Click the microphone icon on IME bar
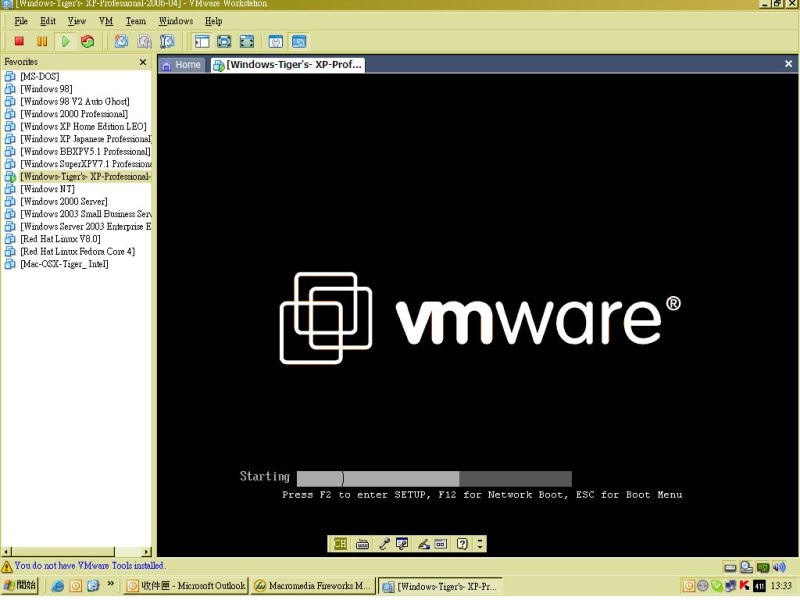The width and height of the screenshot is (800, 600). 384,544
